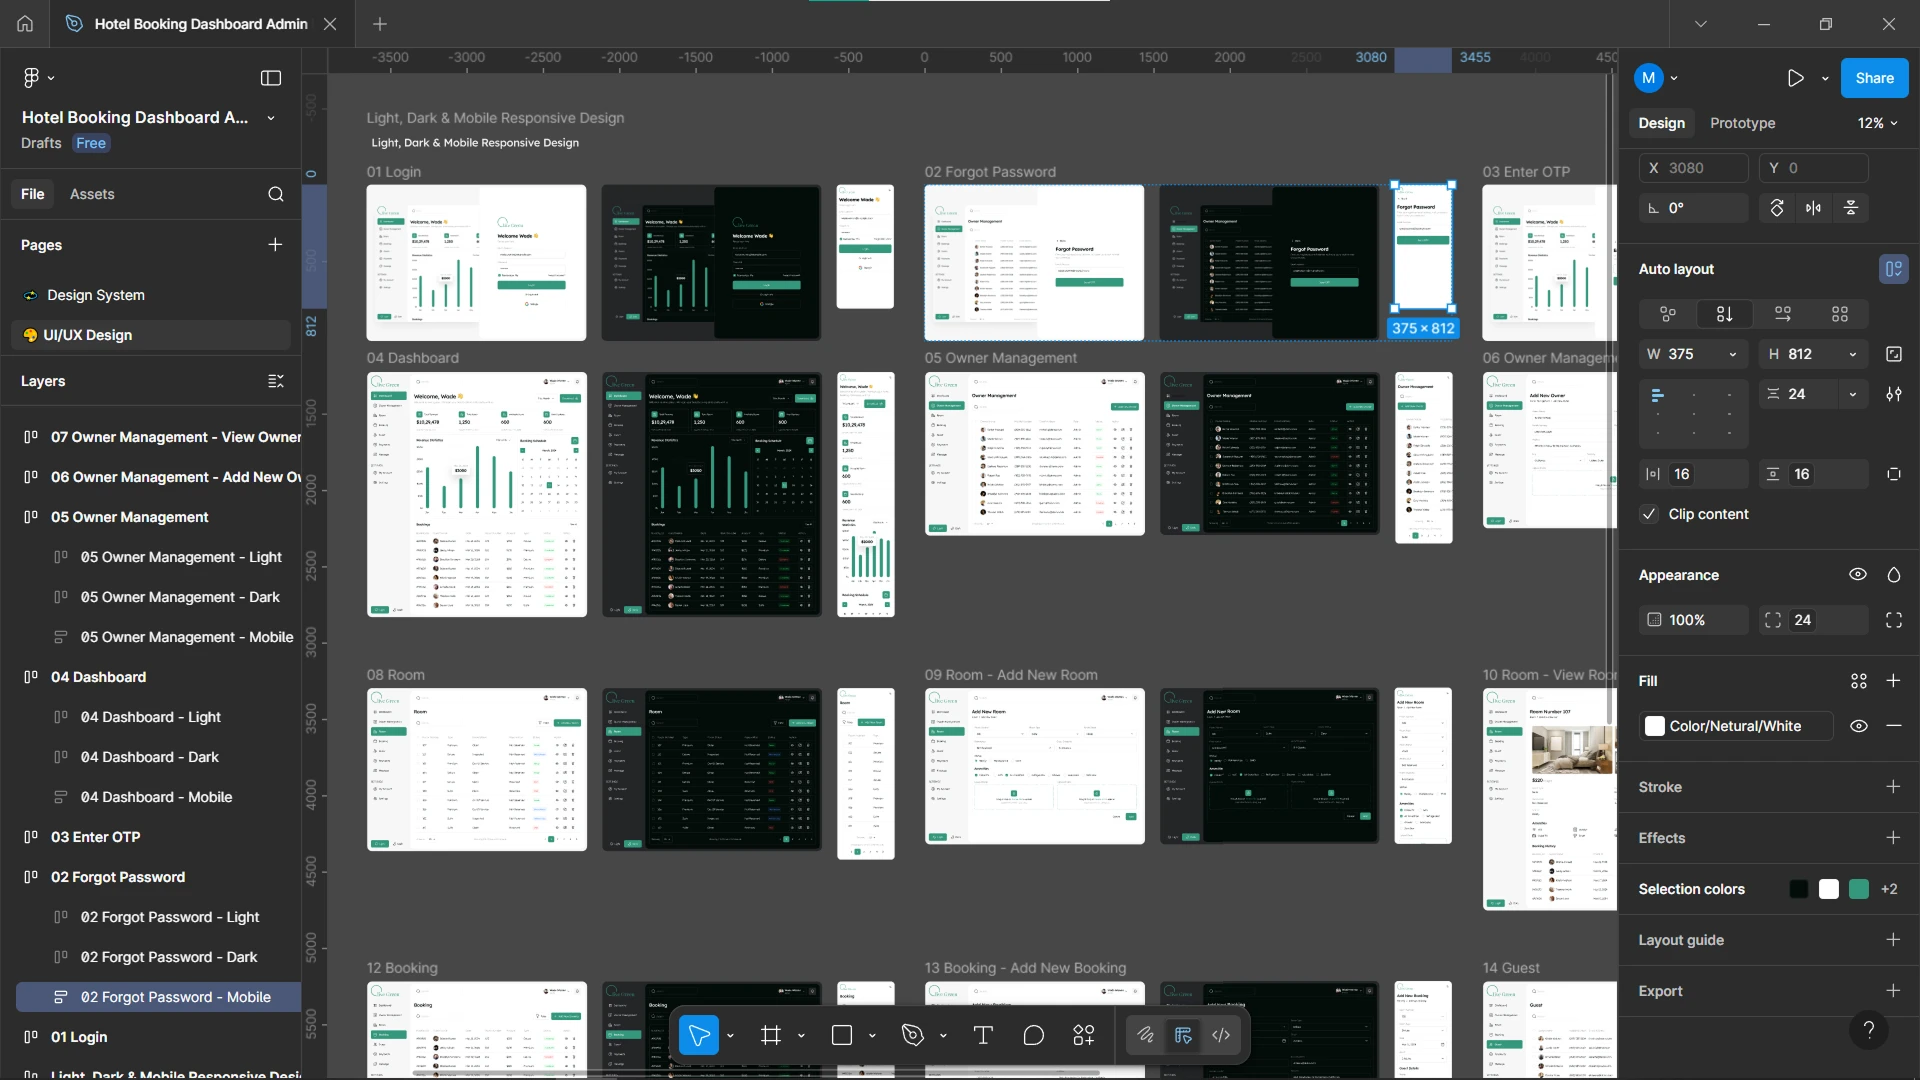Expand the Hotel Booking Dashboard title chevron
Screen dimensions: 1920x1080
270,117
